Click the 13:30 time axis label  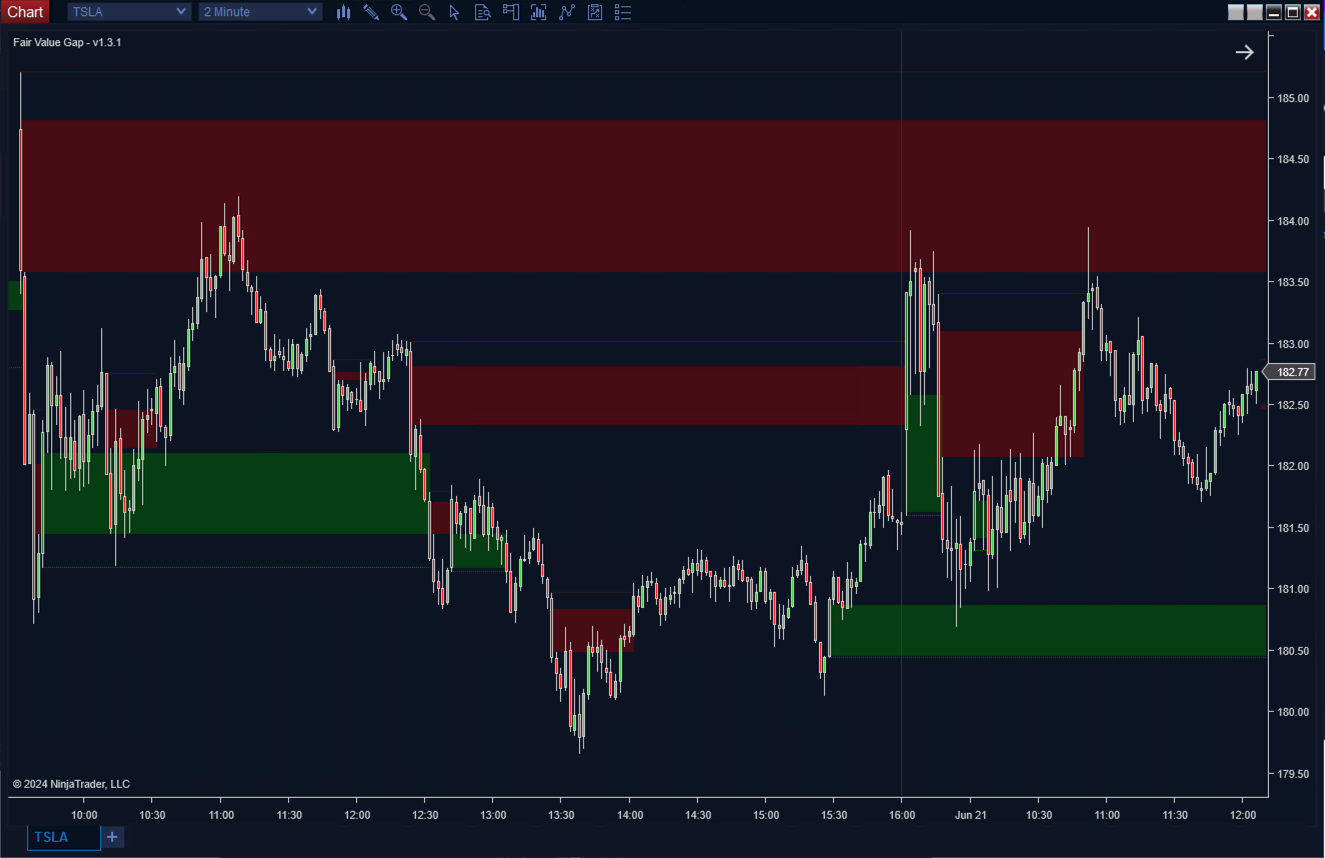[561, 815]
